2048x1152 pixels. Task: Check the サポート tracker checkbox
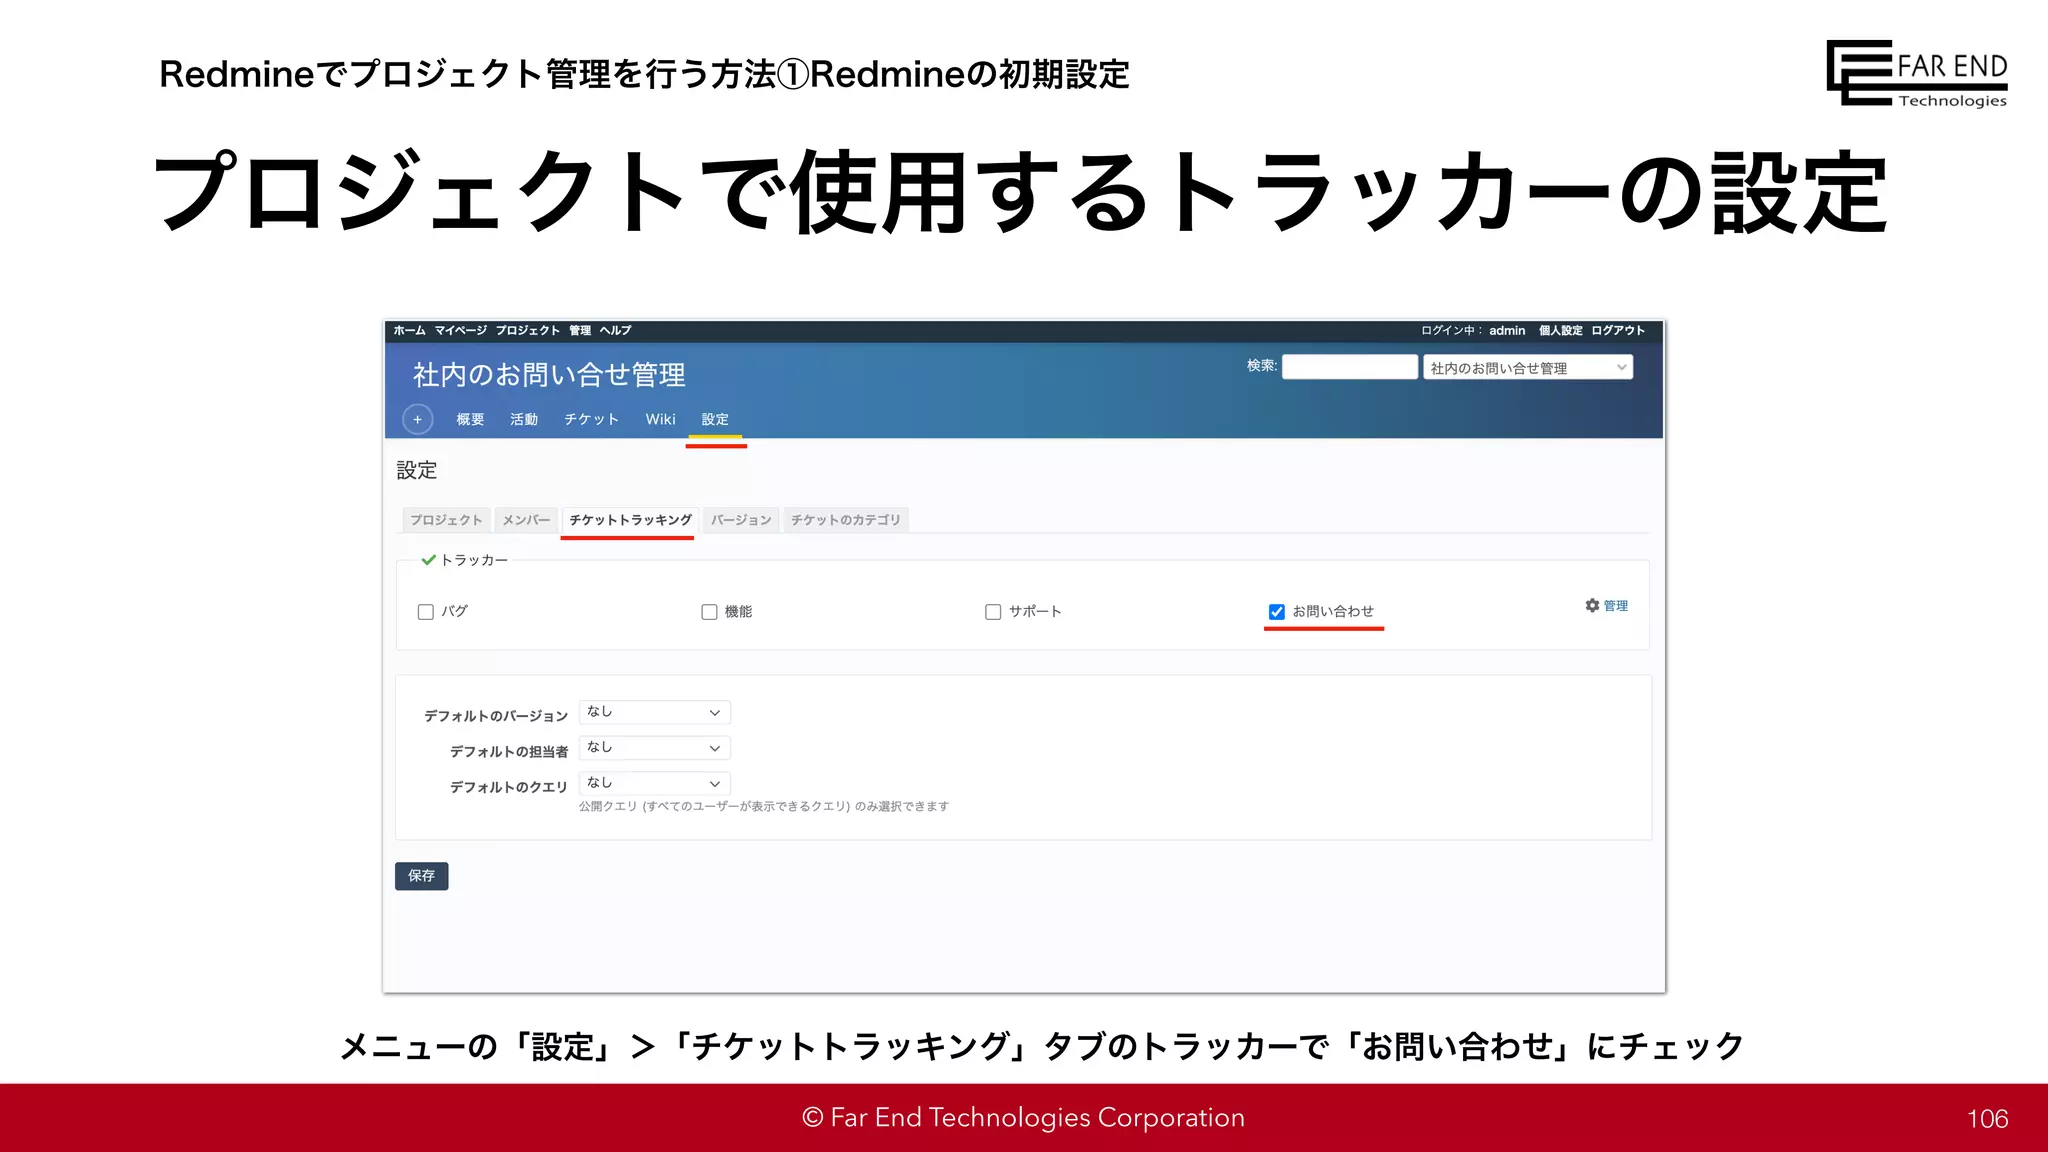coord(993,612)
